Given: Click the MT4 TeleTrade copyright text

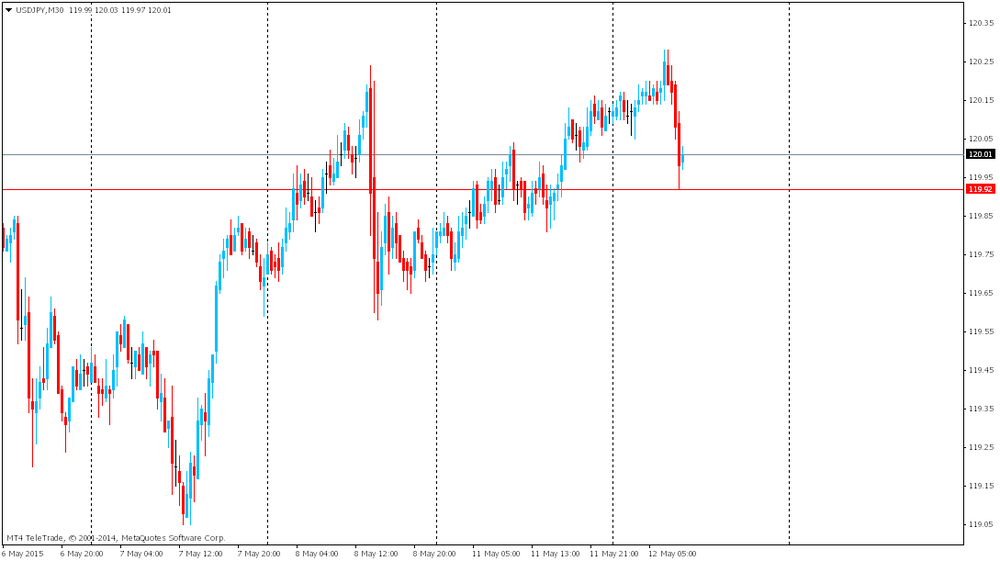Looking at the screenshot, I should (x=115, y=538).
